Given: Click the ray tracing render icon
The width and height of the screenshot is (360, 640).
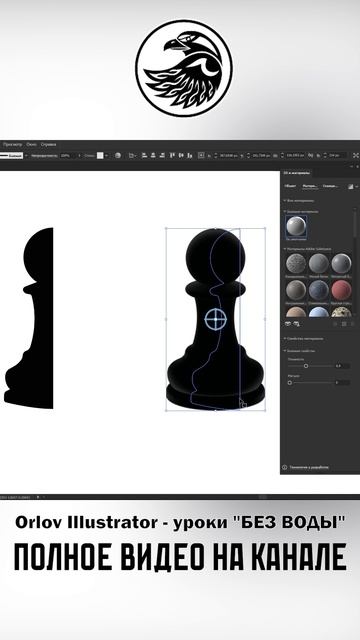Looking at the screenshot, I should tap(350, 187).
